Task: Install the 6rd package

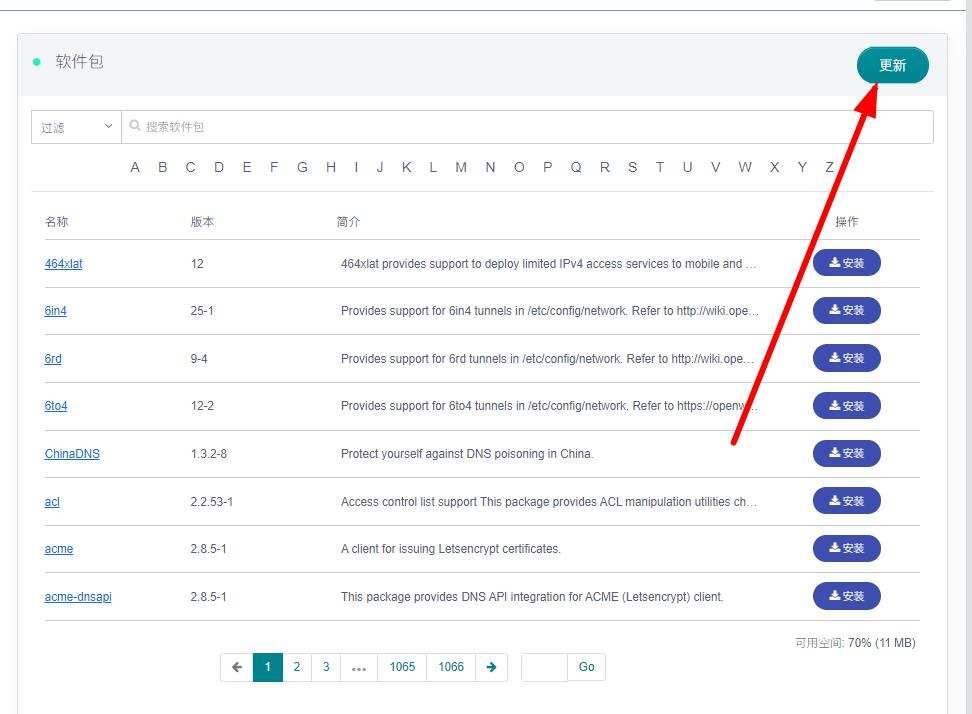Action: [847, 358]
